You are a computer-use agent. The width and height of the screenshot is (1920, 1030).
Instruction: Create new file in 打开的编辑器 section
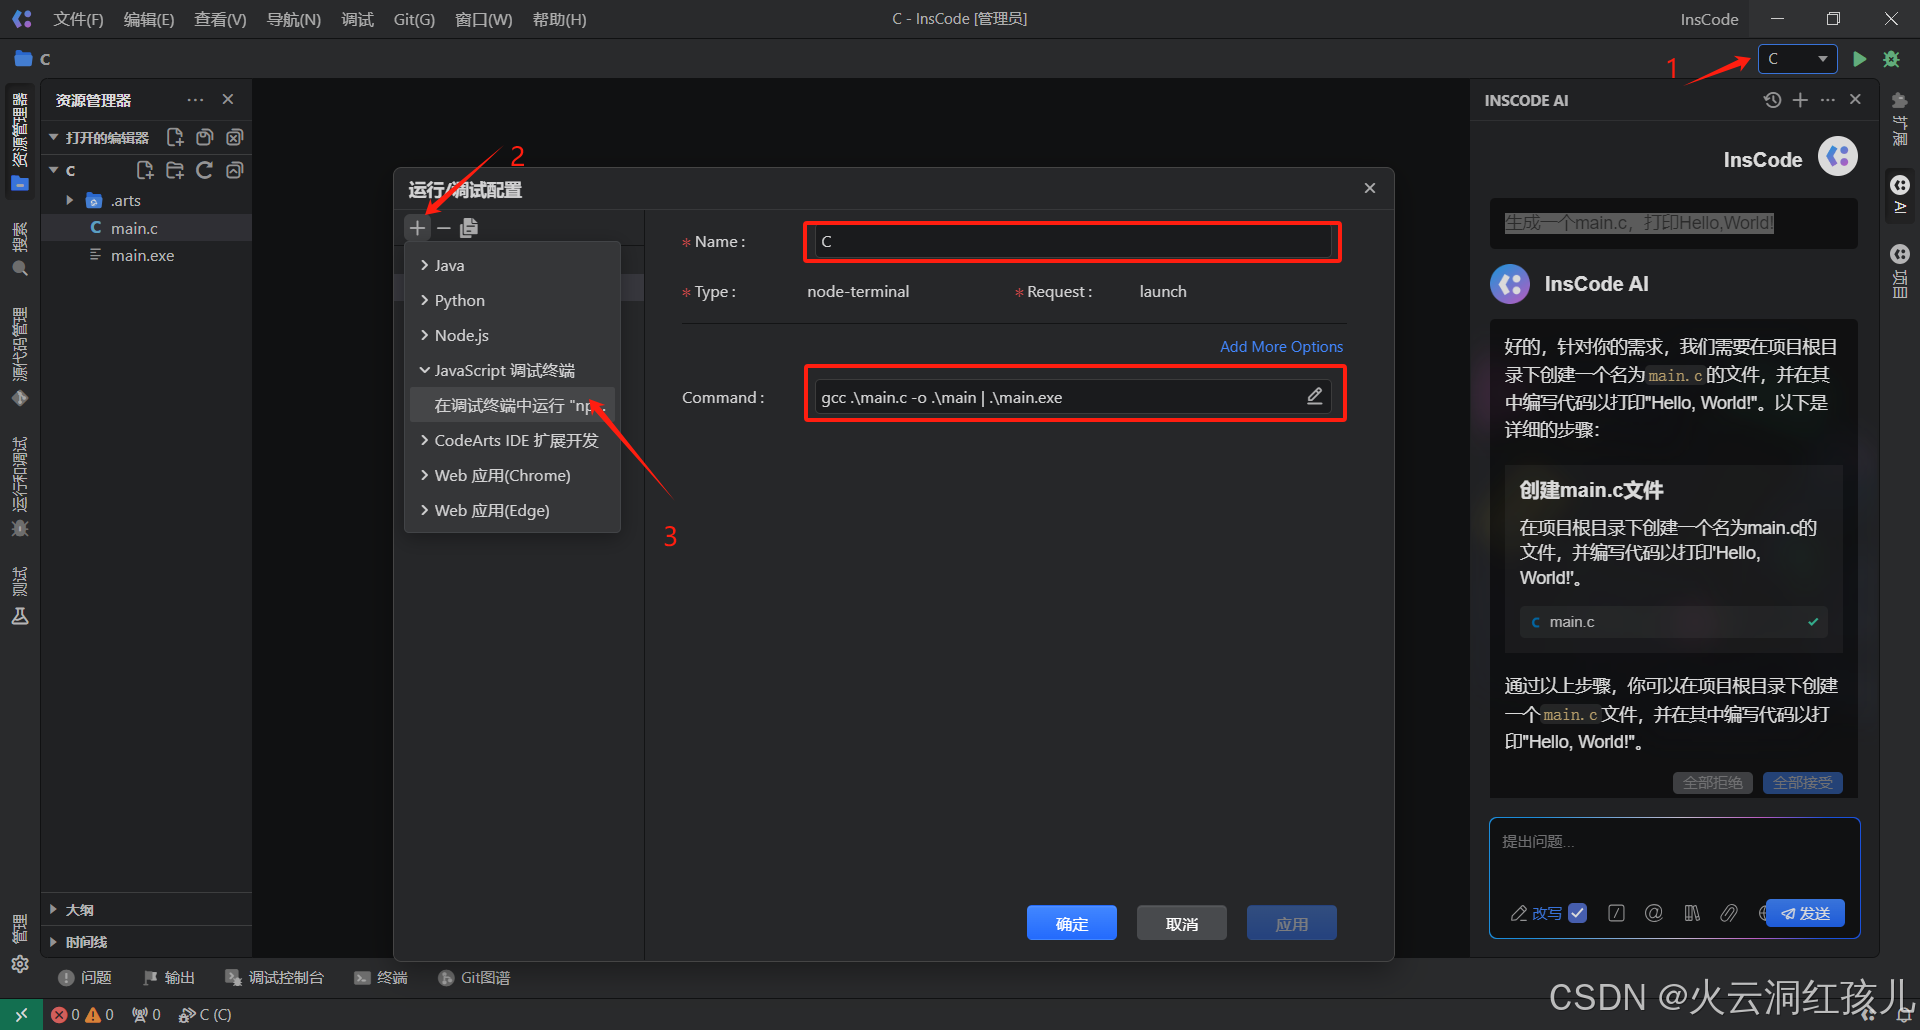tap(175, 137)
